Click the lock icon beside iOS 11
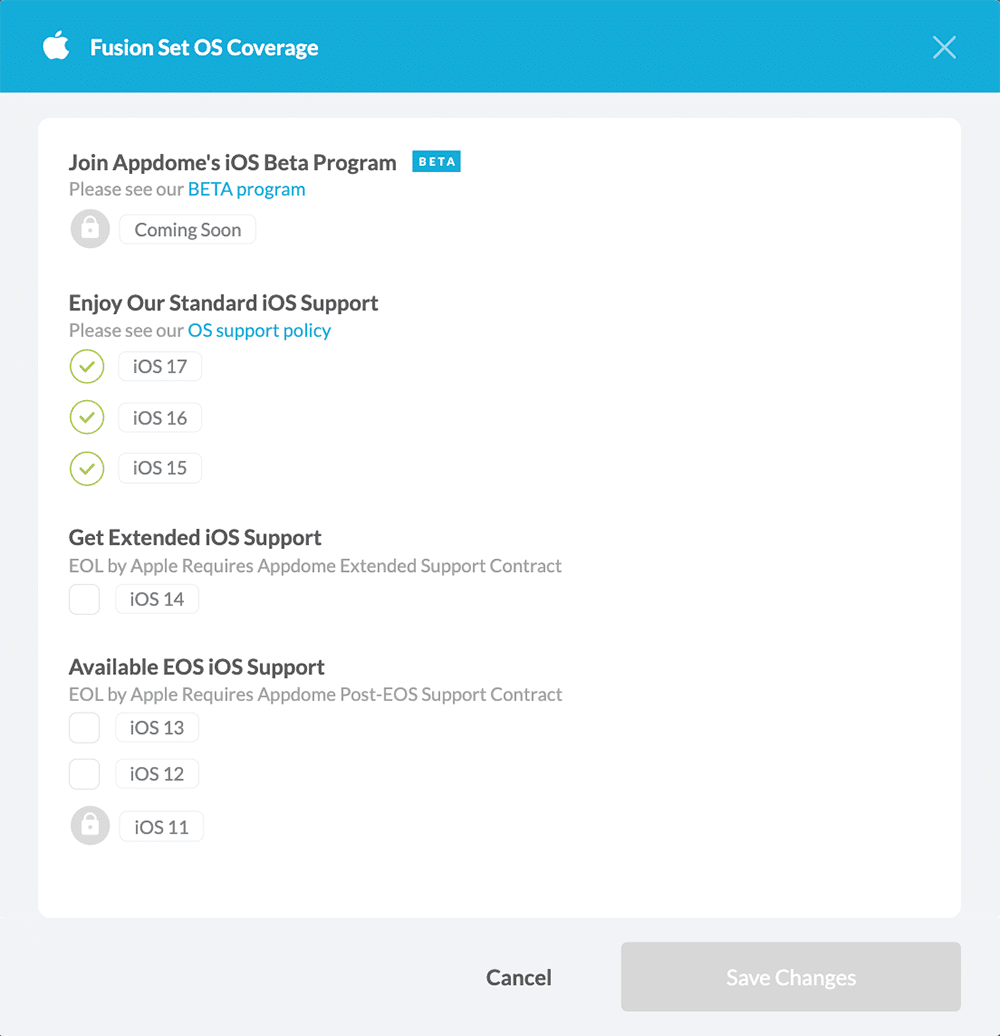 click(89, 825)
